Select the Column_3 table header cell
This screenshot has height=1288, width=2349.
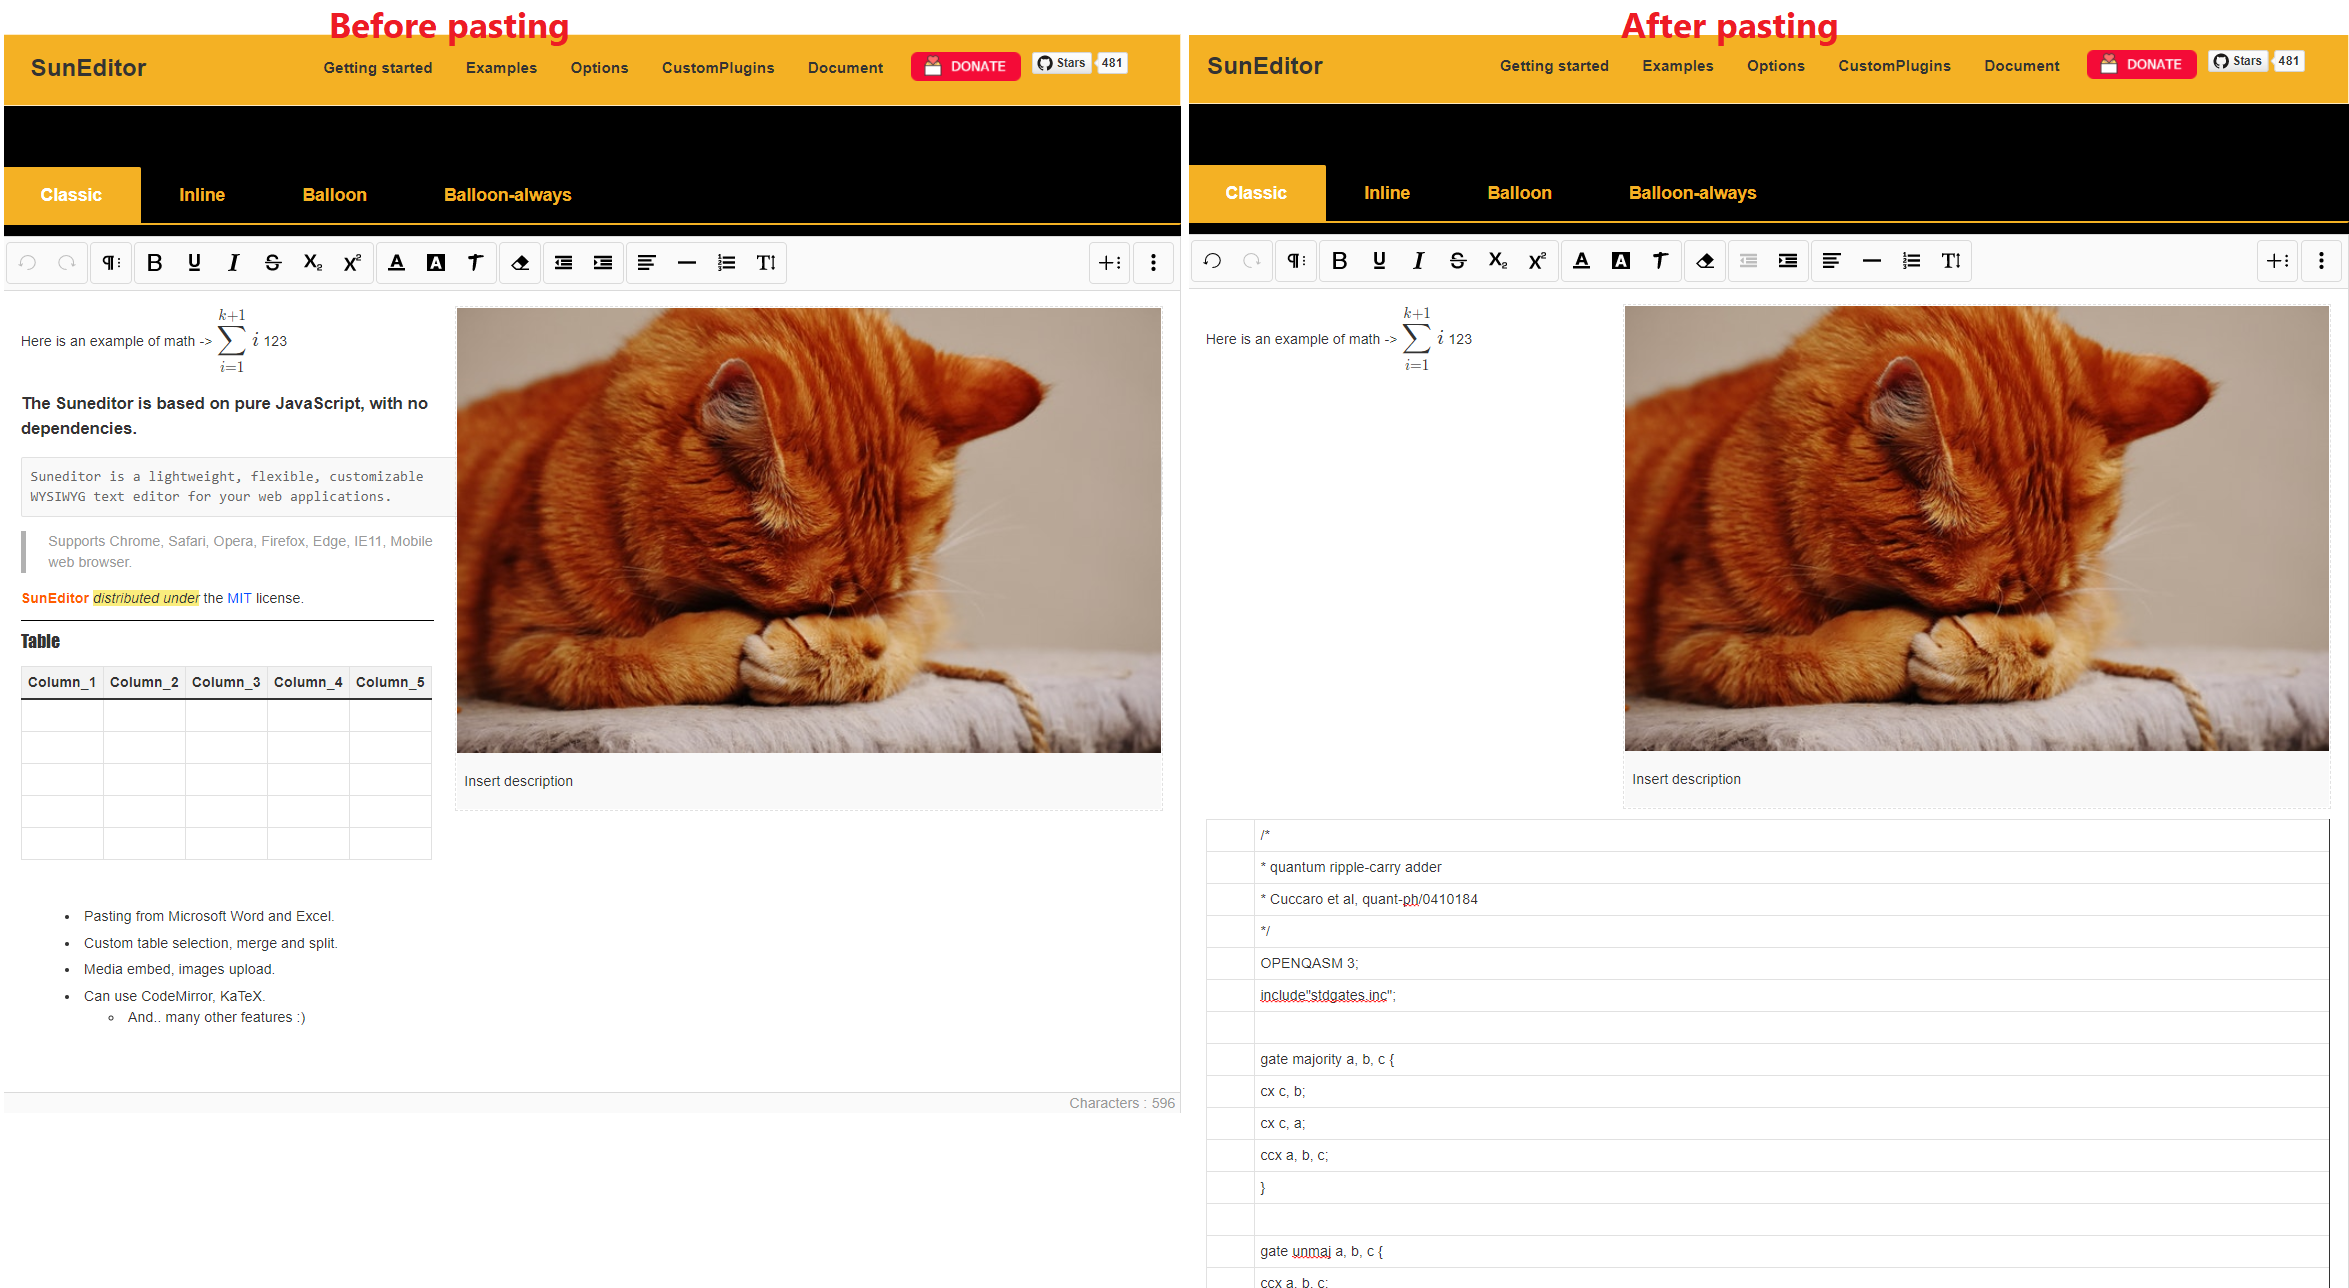(x=226, y=682)
